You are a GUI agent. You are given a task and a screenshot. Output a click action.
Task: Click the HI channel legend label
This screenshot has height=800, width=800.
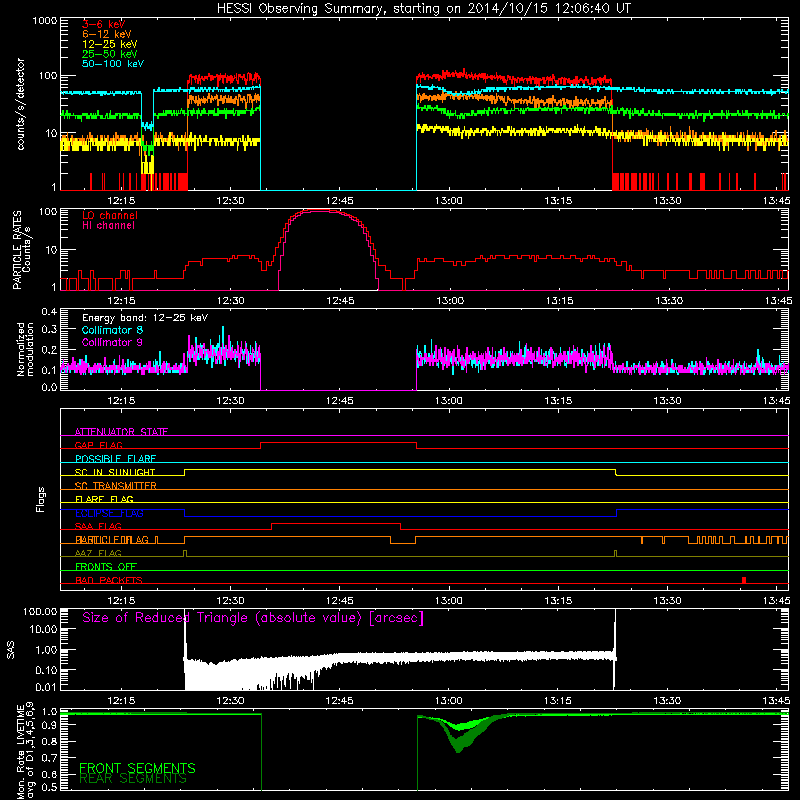tap(108, 226)
